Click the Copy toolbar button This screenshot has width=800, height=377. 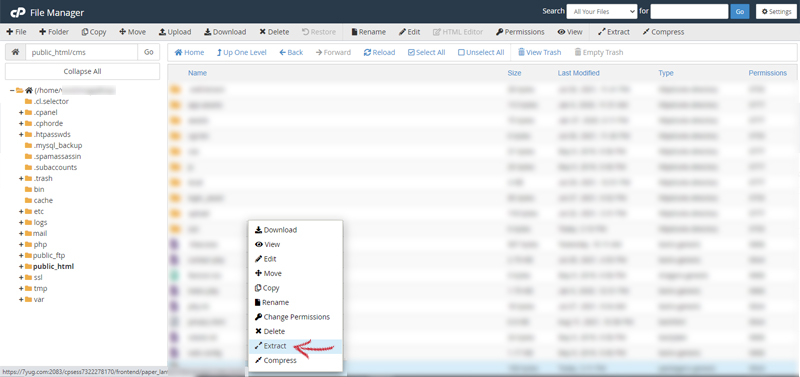pyautogui.click(x=94, y=32)
